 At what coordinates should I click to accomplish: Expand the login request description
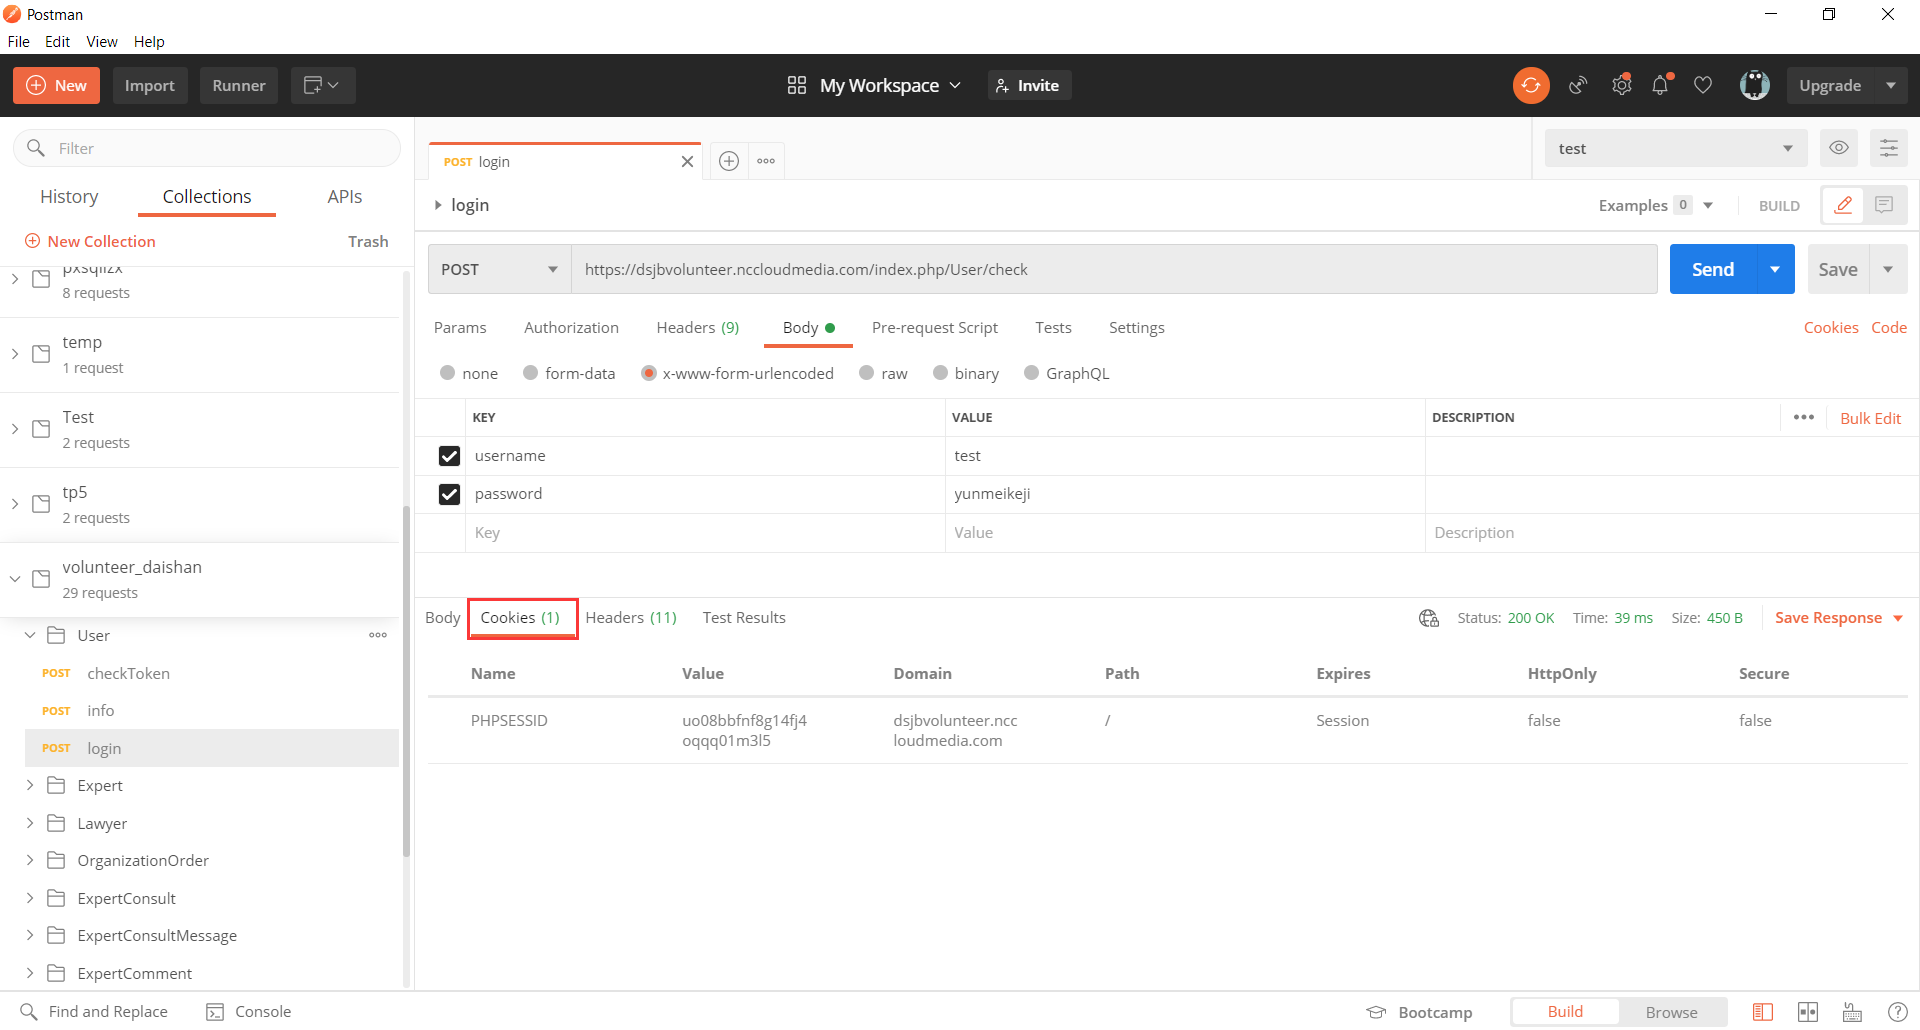tap(438, 205)
